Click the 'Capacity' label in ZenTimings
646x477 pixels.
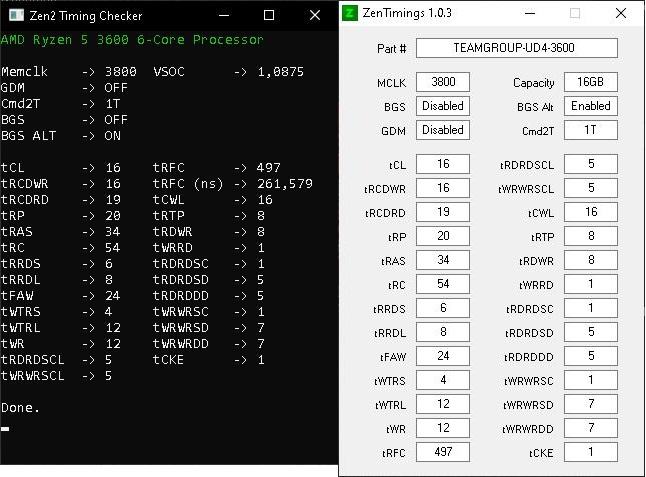point(534,83)
